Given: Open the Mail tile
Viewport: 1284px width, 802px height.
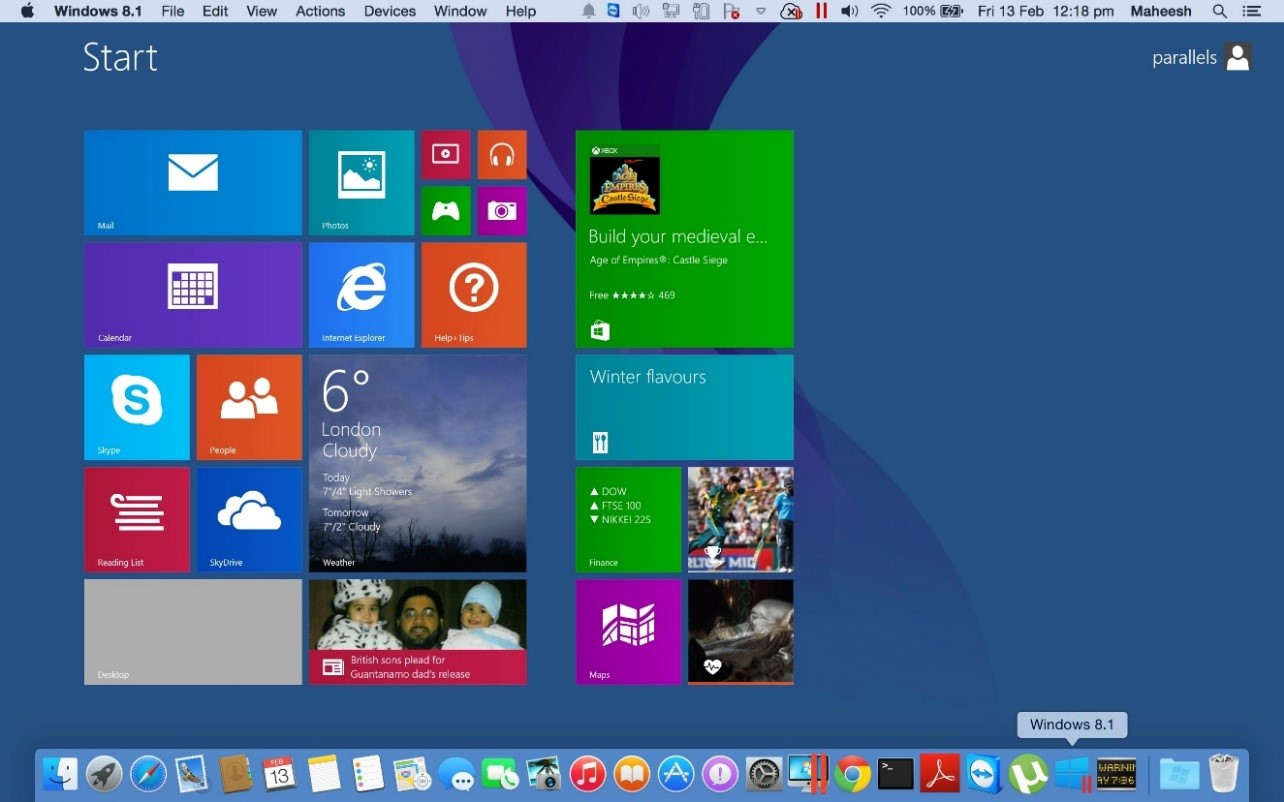Looking at the screenshot, I should click(193, 183).
